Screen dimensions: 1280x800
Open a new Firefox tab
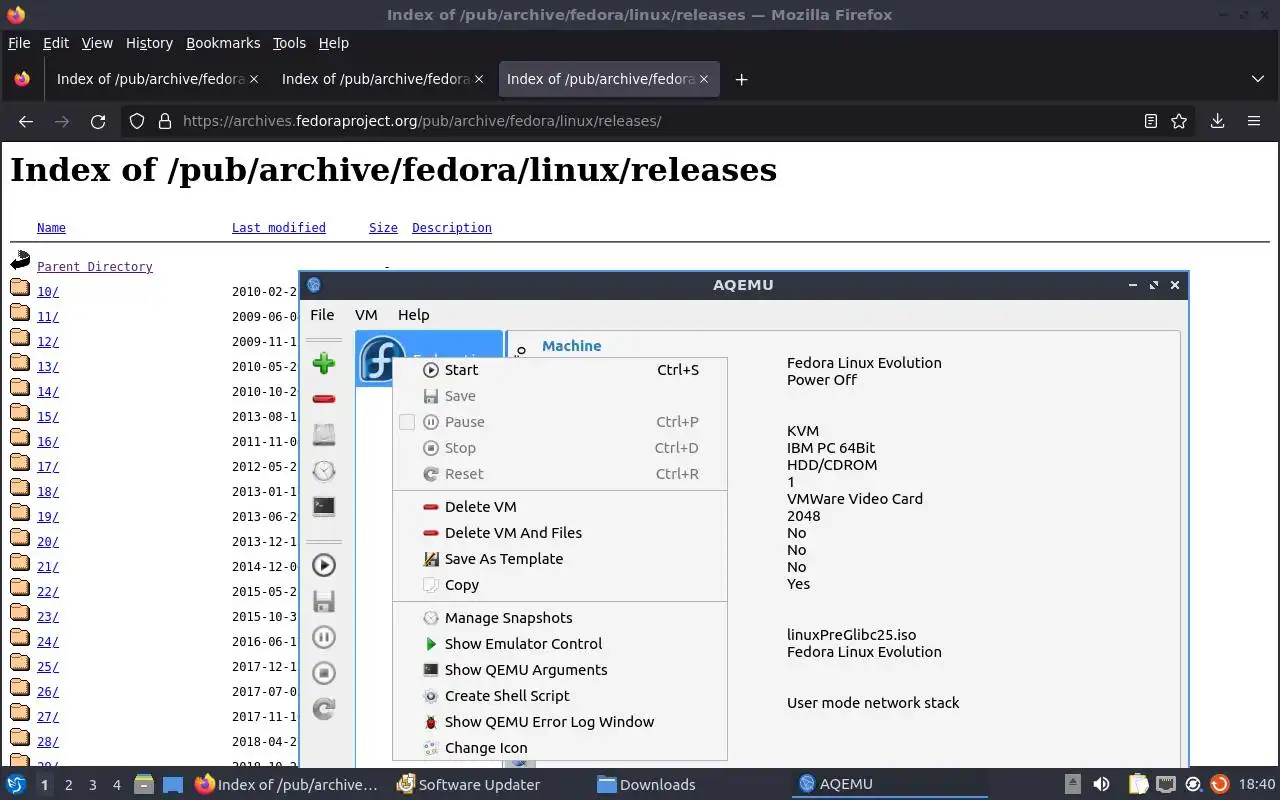[741, 79]
